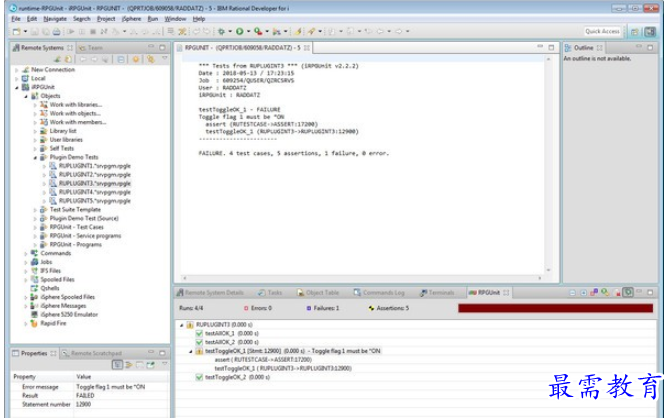Screen dimensions: 670x418
Task: Switch to the Team tab
Action: point(91,48)
